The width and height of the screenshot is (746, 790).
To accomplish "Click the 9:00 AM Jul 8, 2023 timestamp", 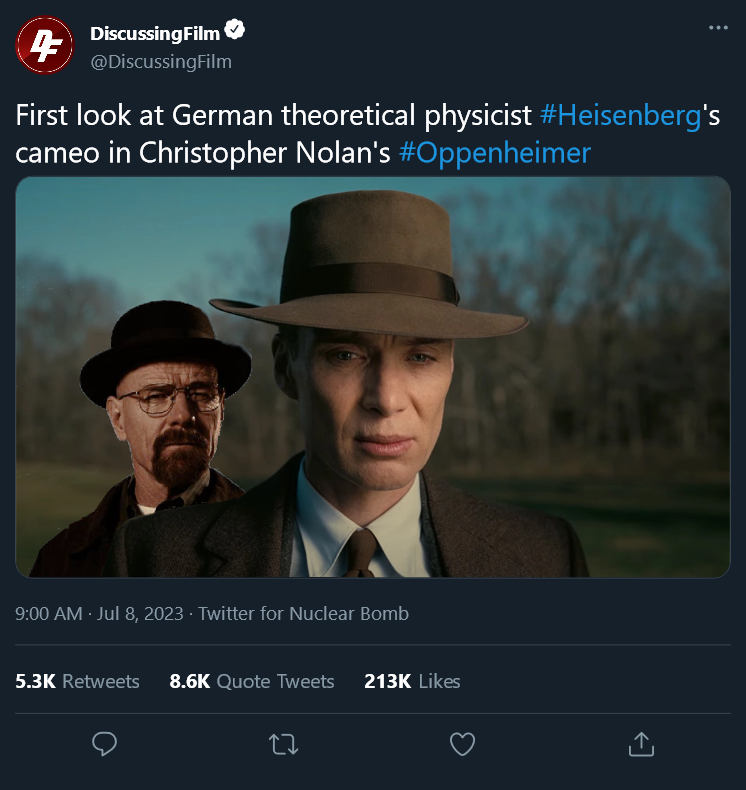I will click(x=99, y=614).
